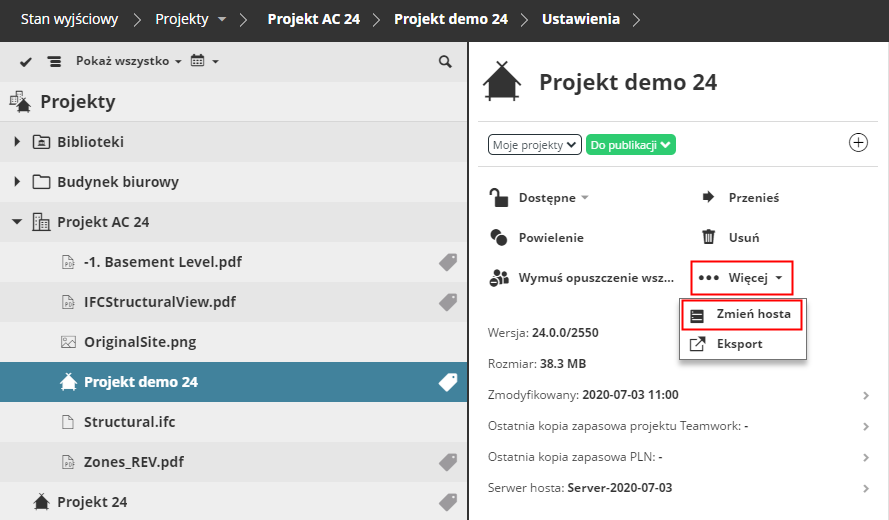Select Structural.ifc in the tree
Image resolution: width=889 pixels, height=520 pixels.
[x=129, y=422]
